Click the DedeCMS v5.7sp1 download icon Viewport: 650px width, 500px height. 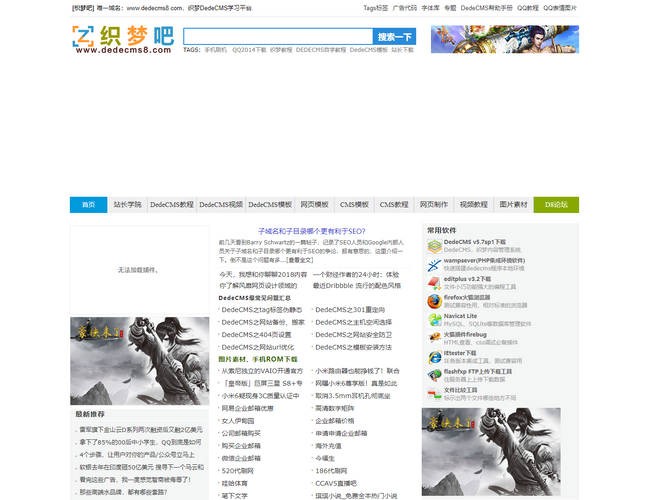click(x=433, y=246)
